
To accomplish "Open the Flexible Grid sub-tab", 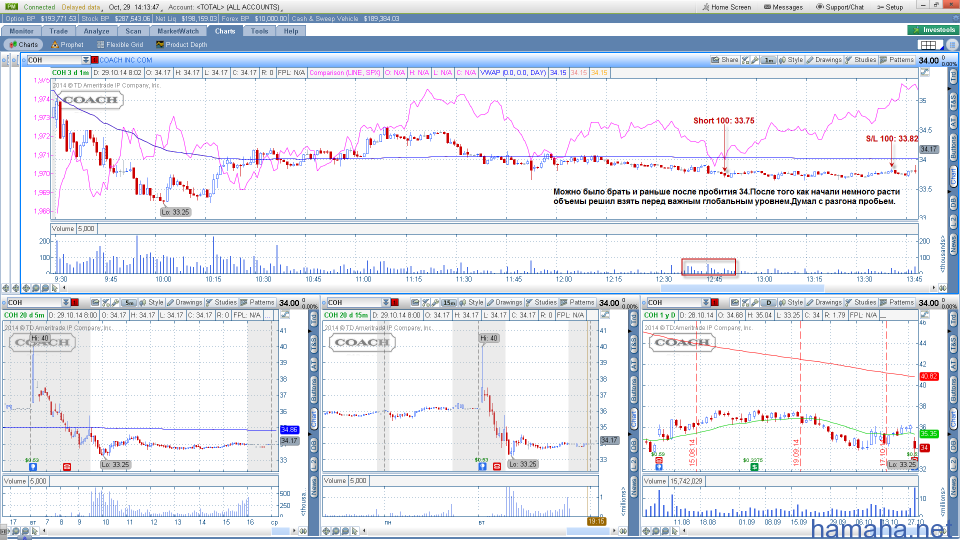I will pyautogui.click(x=120, y=45).
